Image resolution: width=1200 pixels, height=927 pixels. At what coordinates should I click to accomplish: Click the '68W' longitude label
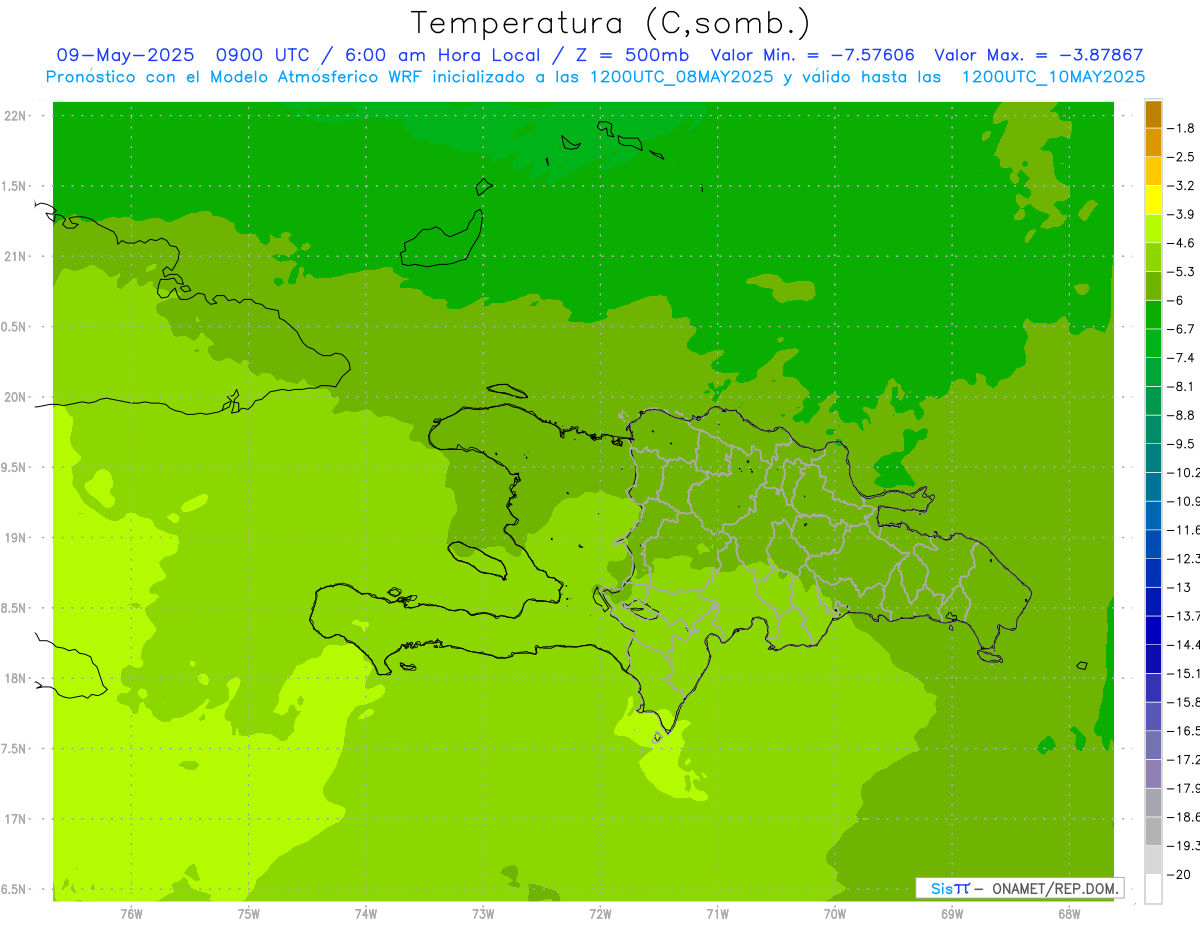1069,913
